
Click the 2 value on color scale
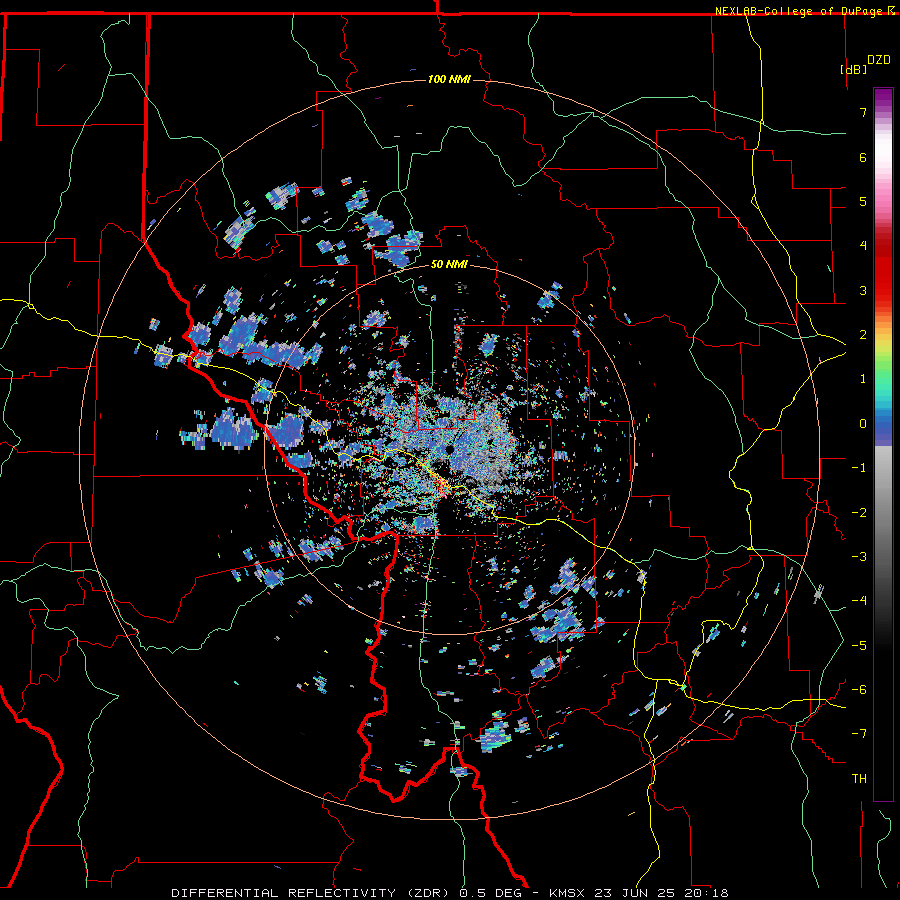point(863,335)
